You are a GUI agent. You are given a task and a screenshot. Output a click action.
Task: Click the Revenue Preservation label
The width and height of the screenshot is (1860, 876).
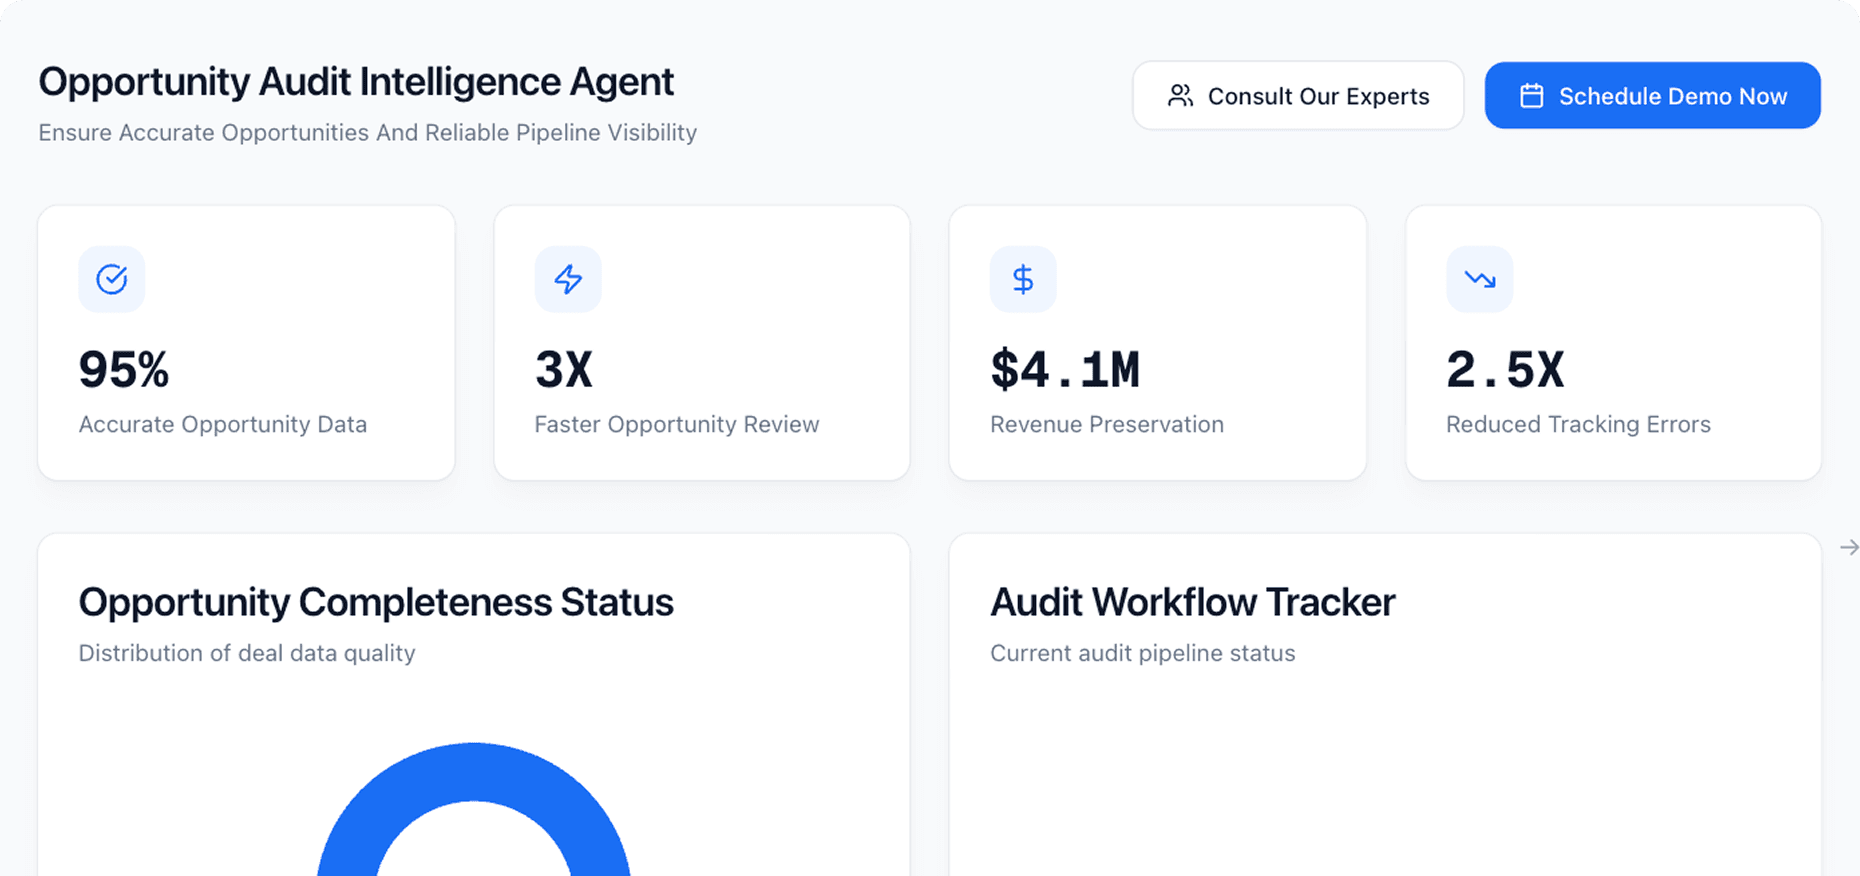pyautogui.click(x=1107, y=424)
